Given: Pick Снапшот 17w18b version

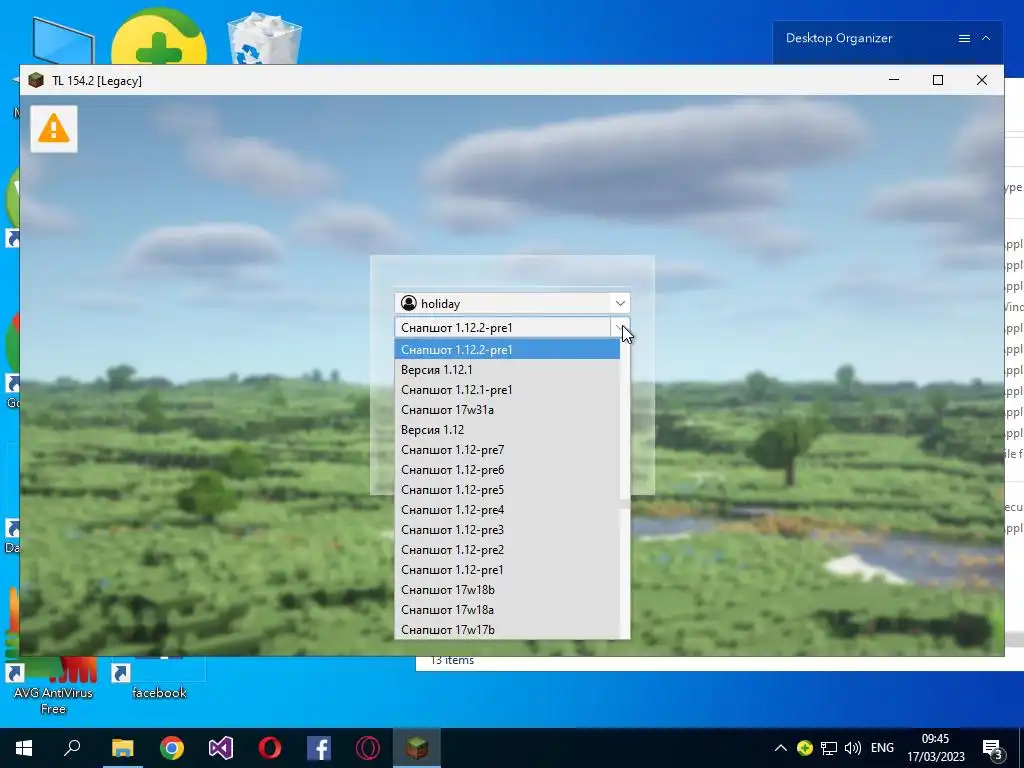Looking at the screenshot, I should [x=507, y=590].
